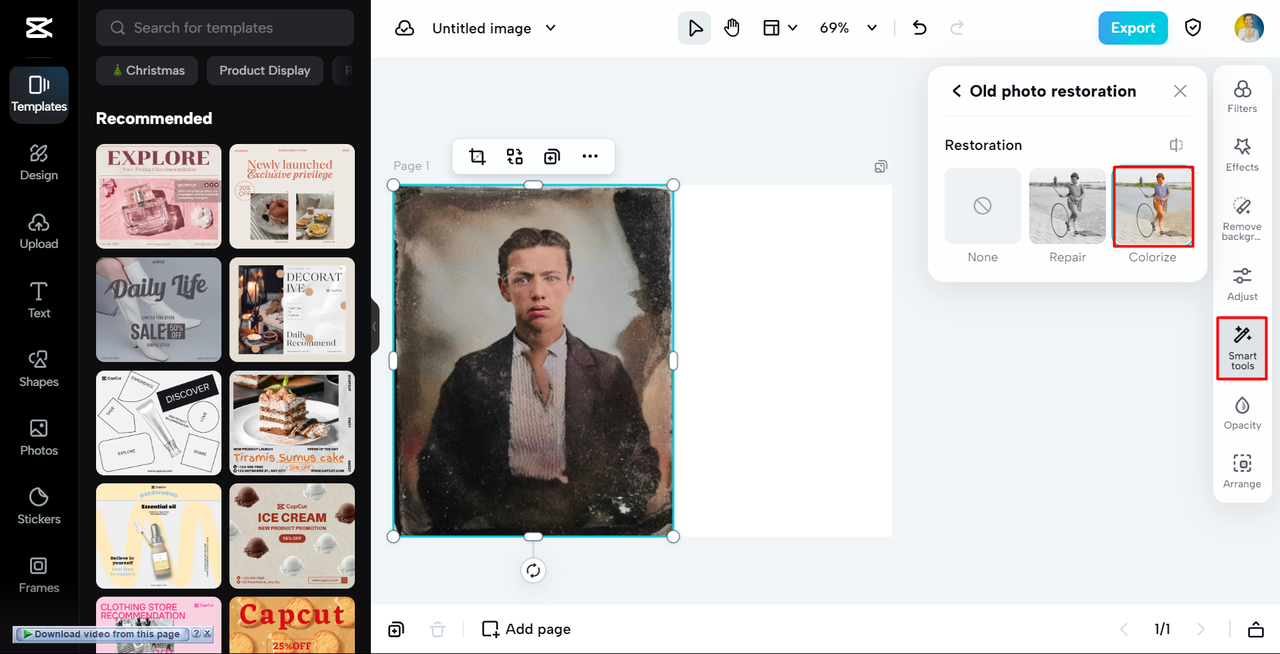Image resolution: width=1280 pixels, height=654 pixels.
Task: Go to the previous page arrow
Action: 1123,629
